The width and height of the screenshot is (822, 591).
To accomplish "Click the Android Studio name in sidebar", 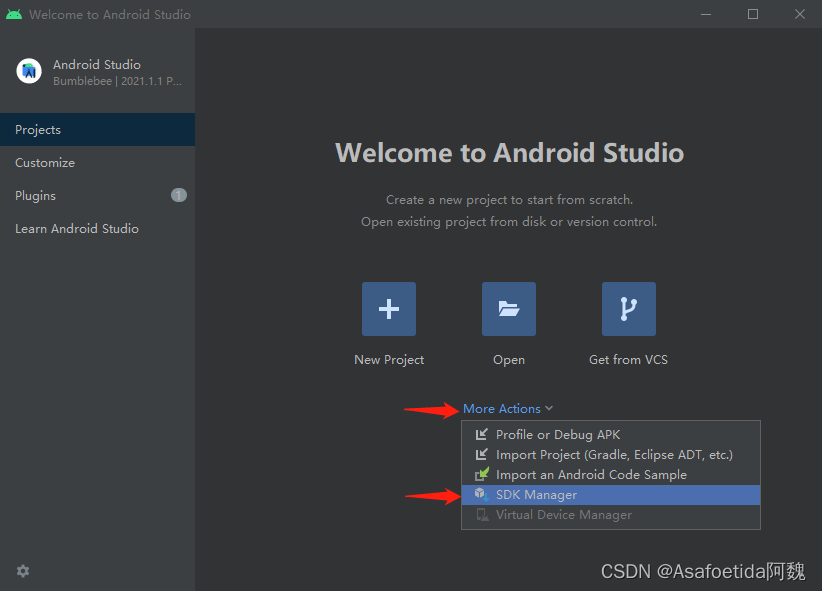I will click(x=97, y=65).
